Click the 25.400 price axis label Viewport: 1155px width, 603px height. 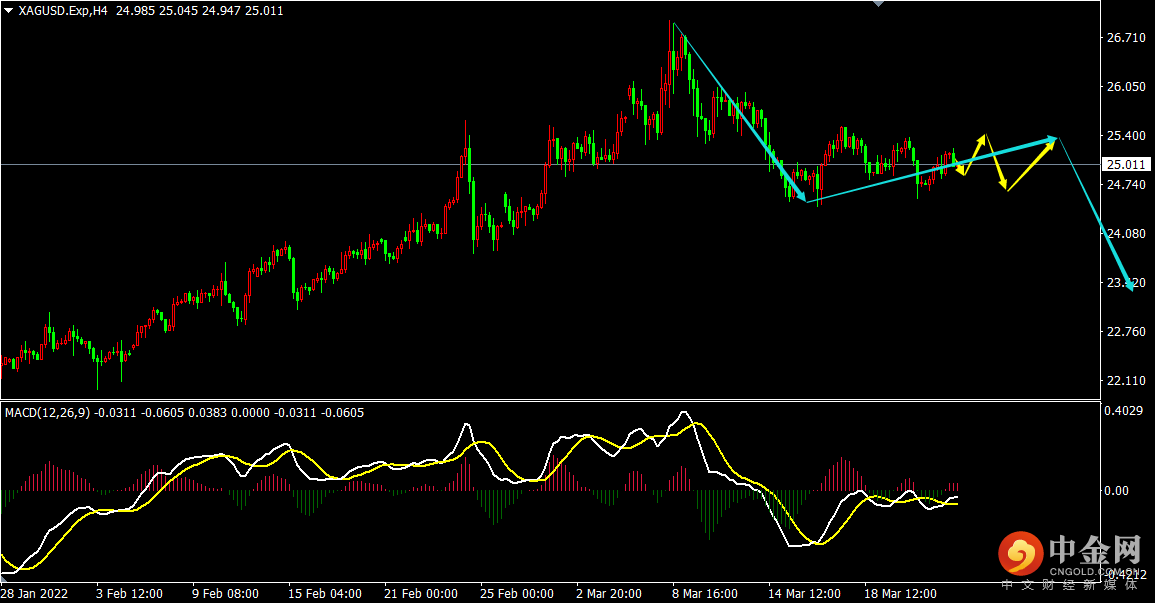tap(1126, 135)
